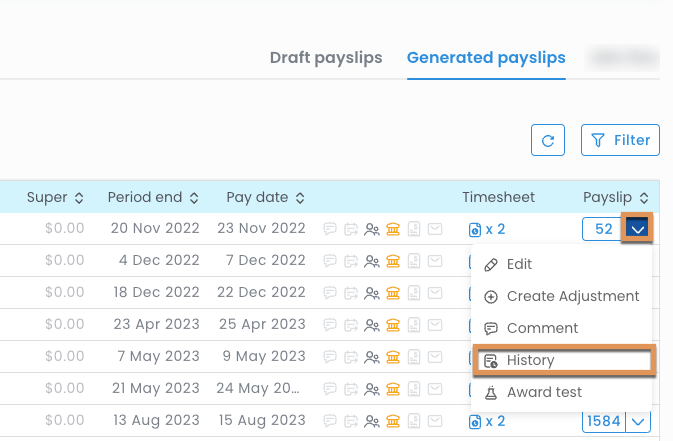
Task: Open payslip 1584 link
Action: [x=604, y=422]
